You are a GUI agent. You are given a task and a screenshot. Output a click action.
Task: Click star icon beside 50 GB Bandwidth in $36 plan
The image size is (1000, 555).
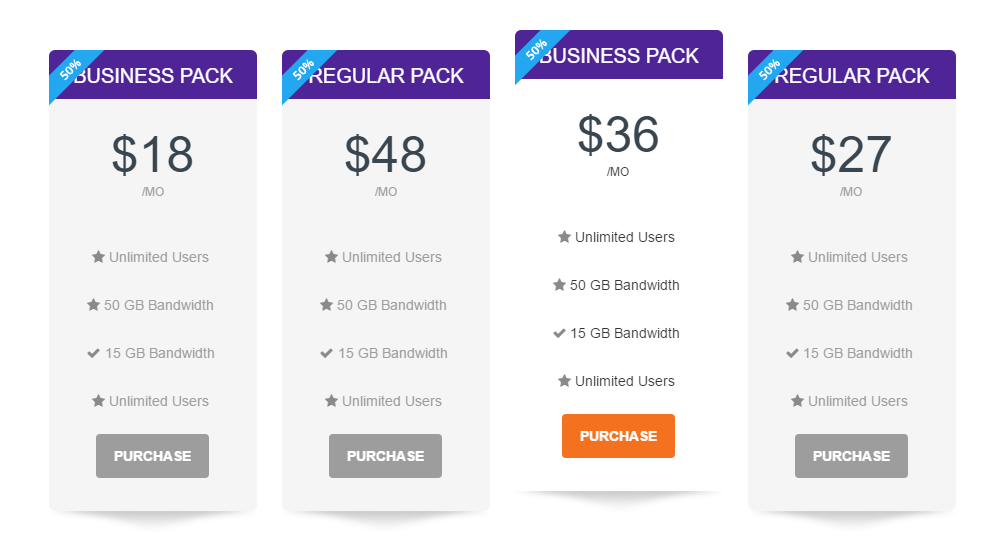point(559,285)
